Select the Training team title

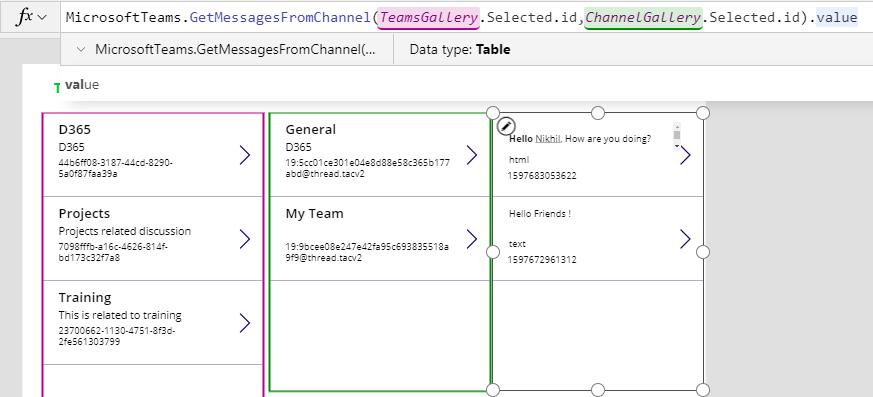coord(85,297)
